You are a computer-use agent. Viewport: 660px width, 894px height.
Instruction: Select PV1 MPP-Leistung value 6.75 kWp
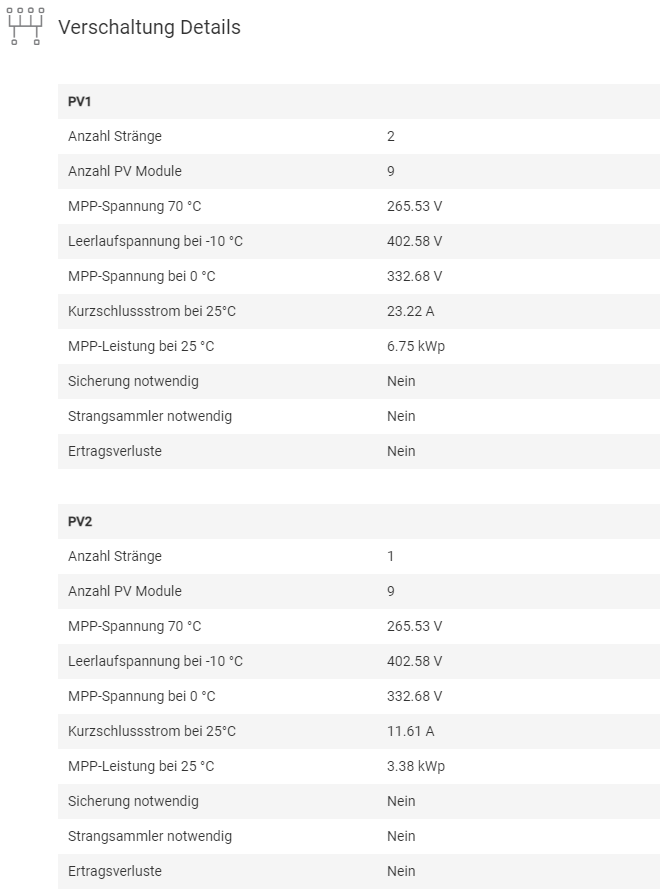tap(416, 346)
